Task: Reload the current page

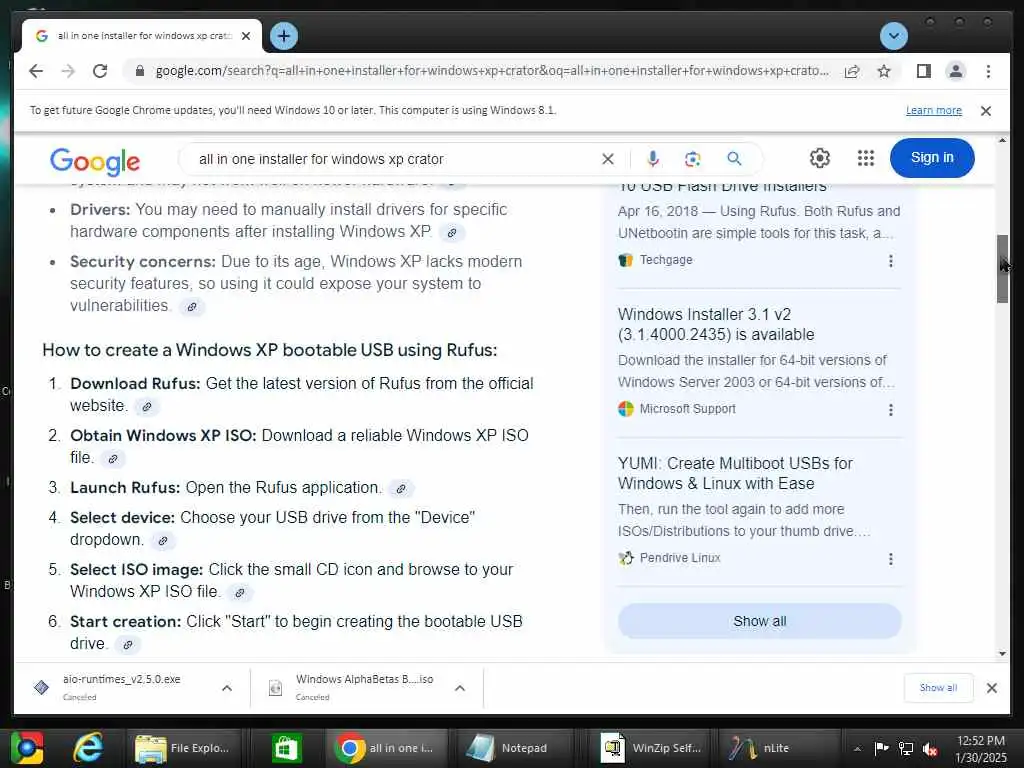Action: [100, 71]
